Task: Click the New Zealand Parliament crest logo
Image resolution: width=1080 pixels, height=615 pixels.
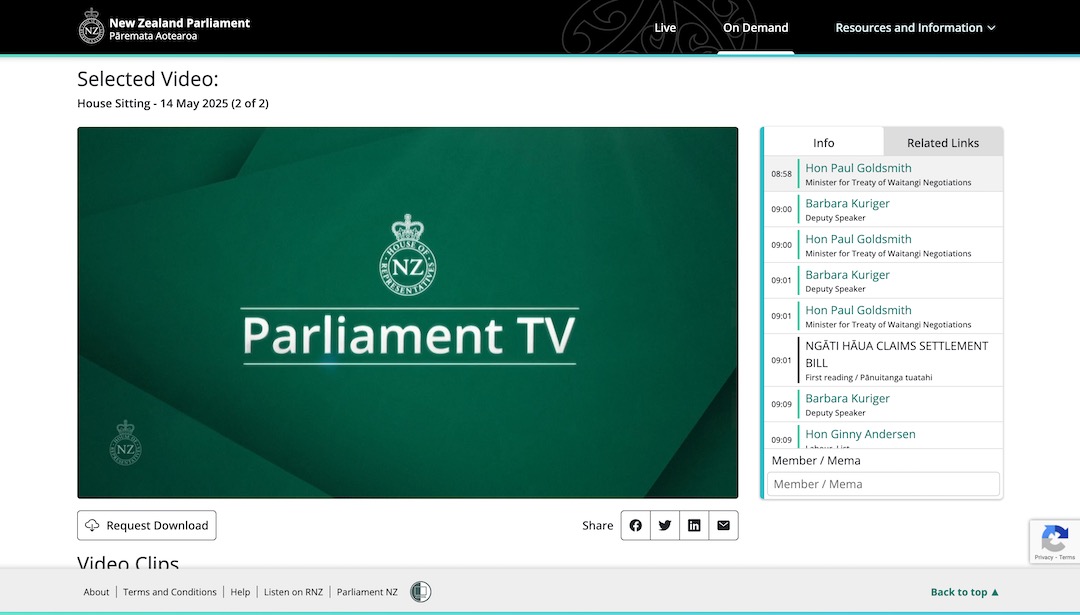Action: coord(91,26)
